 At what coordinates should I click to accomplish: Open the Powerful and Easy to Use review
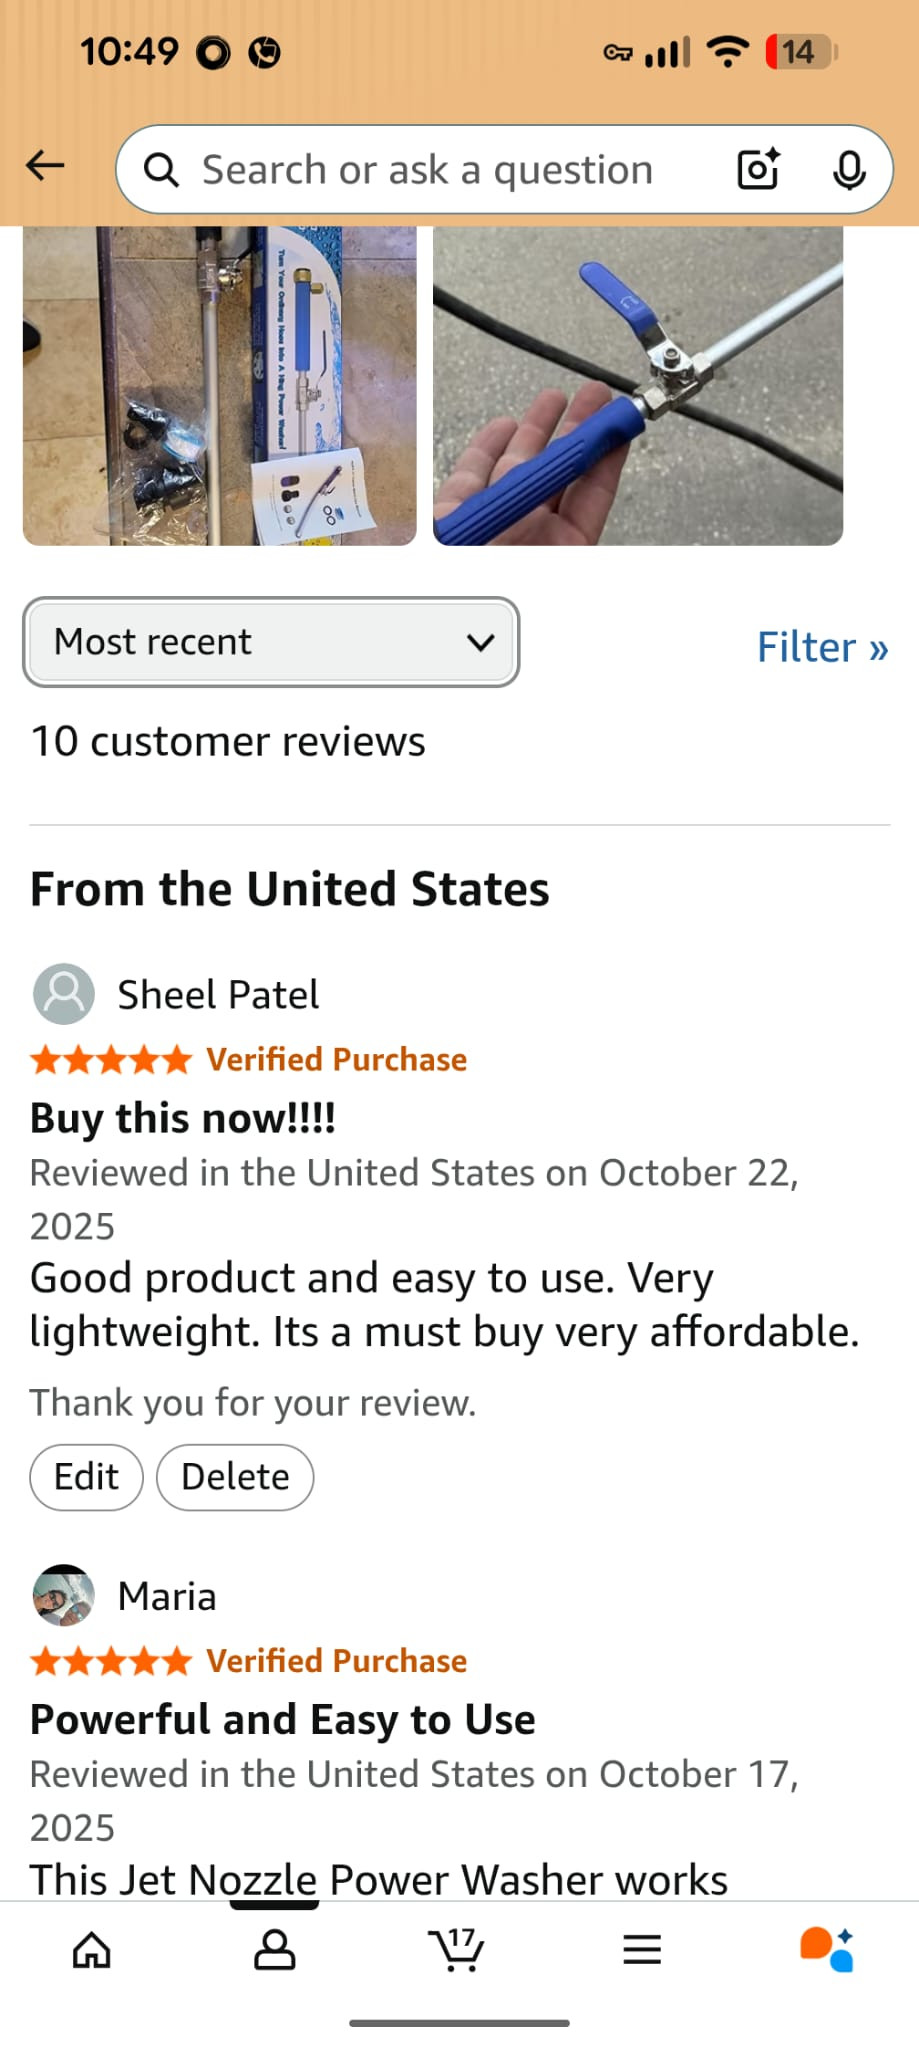[x=283, y=1720]
